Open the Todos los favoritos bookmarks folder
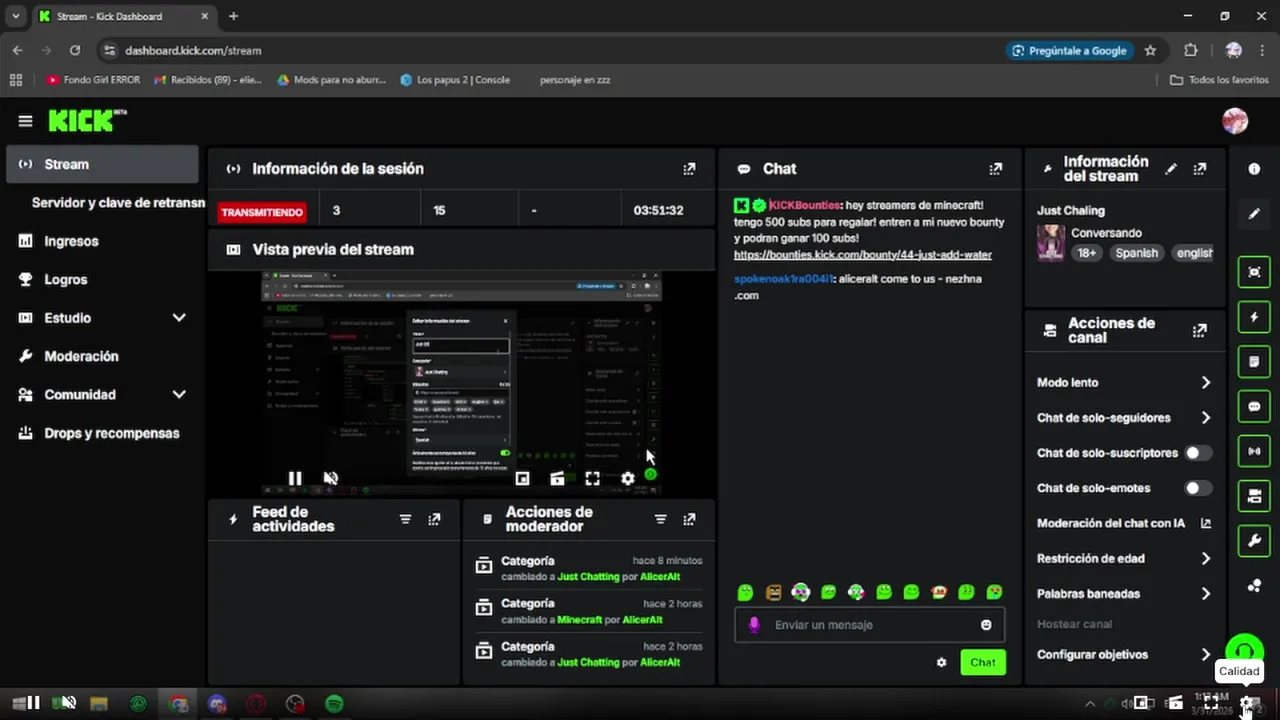The width and height of the screenshot is (1280, 720). 1219,80
